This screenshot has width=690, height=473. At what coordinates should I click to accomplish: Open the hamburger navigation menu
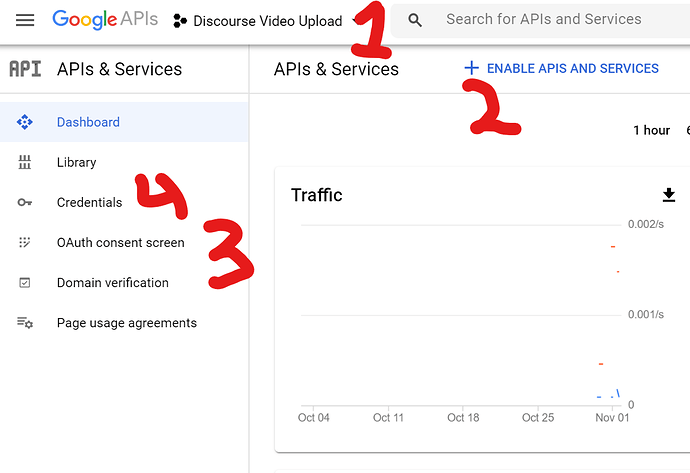25,20
